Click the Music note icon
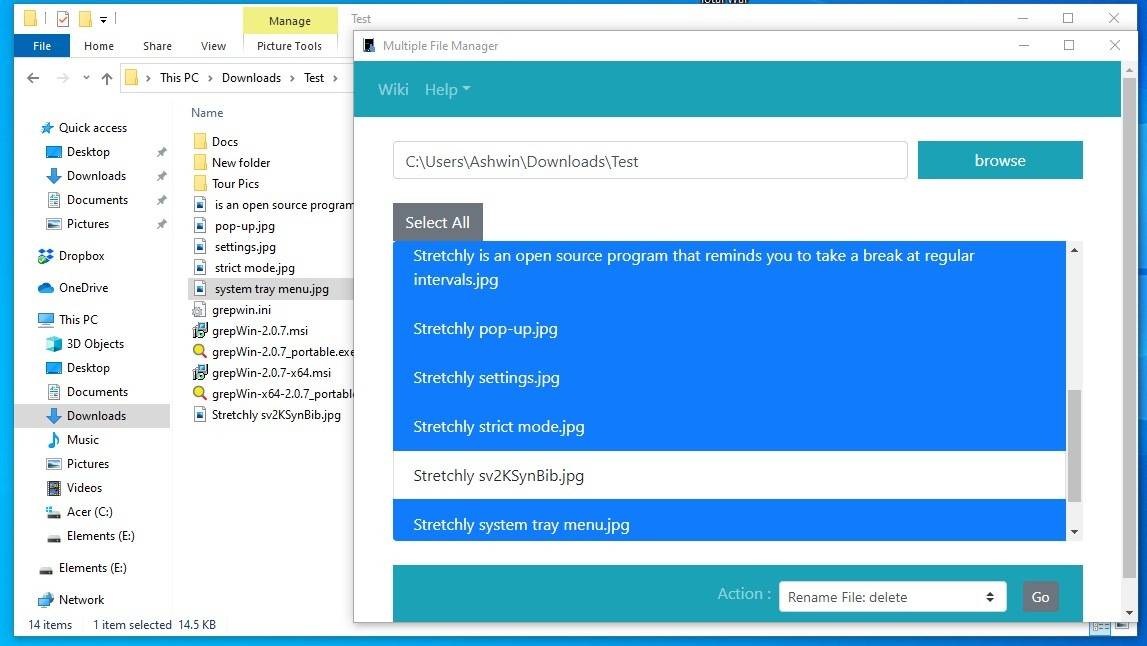 tap(53, 440)
